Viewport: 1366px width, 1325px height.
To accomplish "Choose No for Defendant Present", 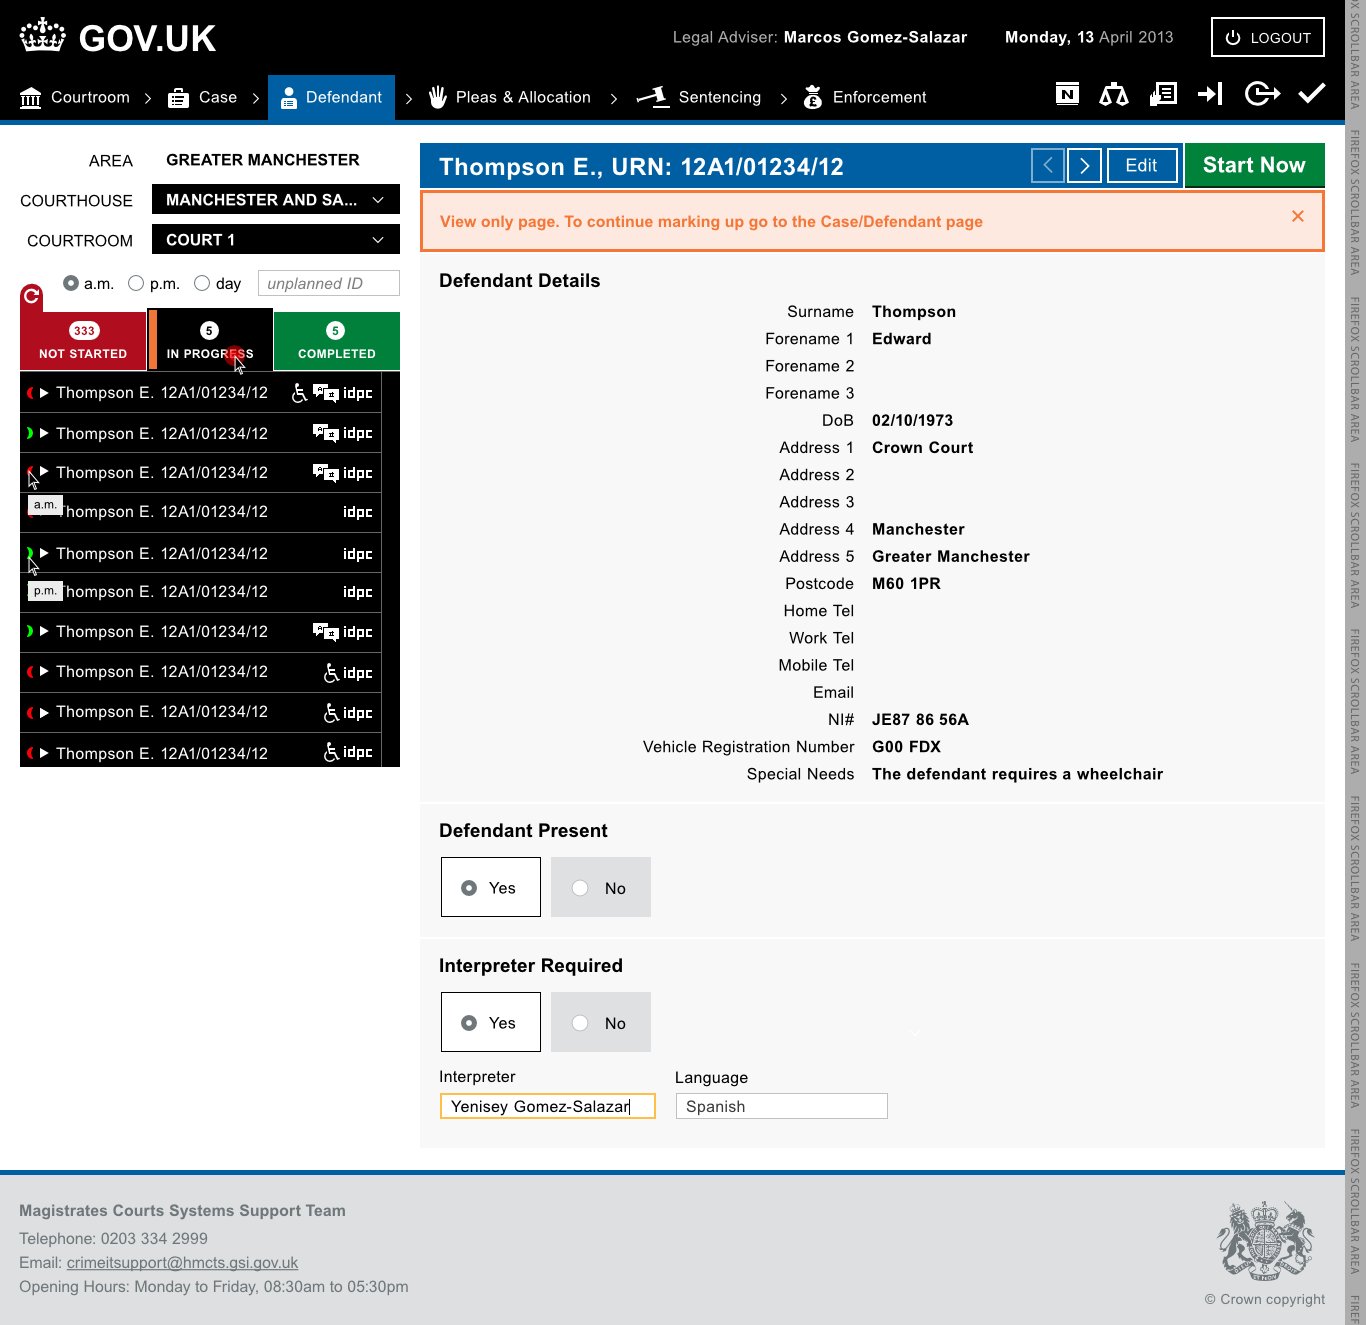I will (600, 887).
